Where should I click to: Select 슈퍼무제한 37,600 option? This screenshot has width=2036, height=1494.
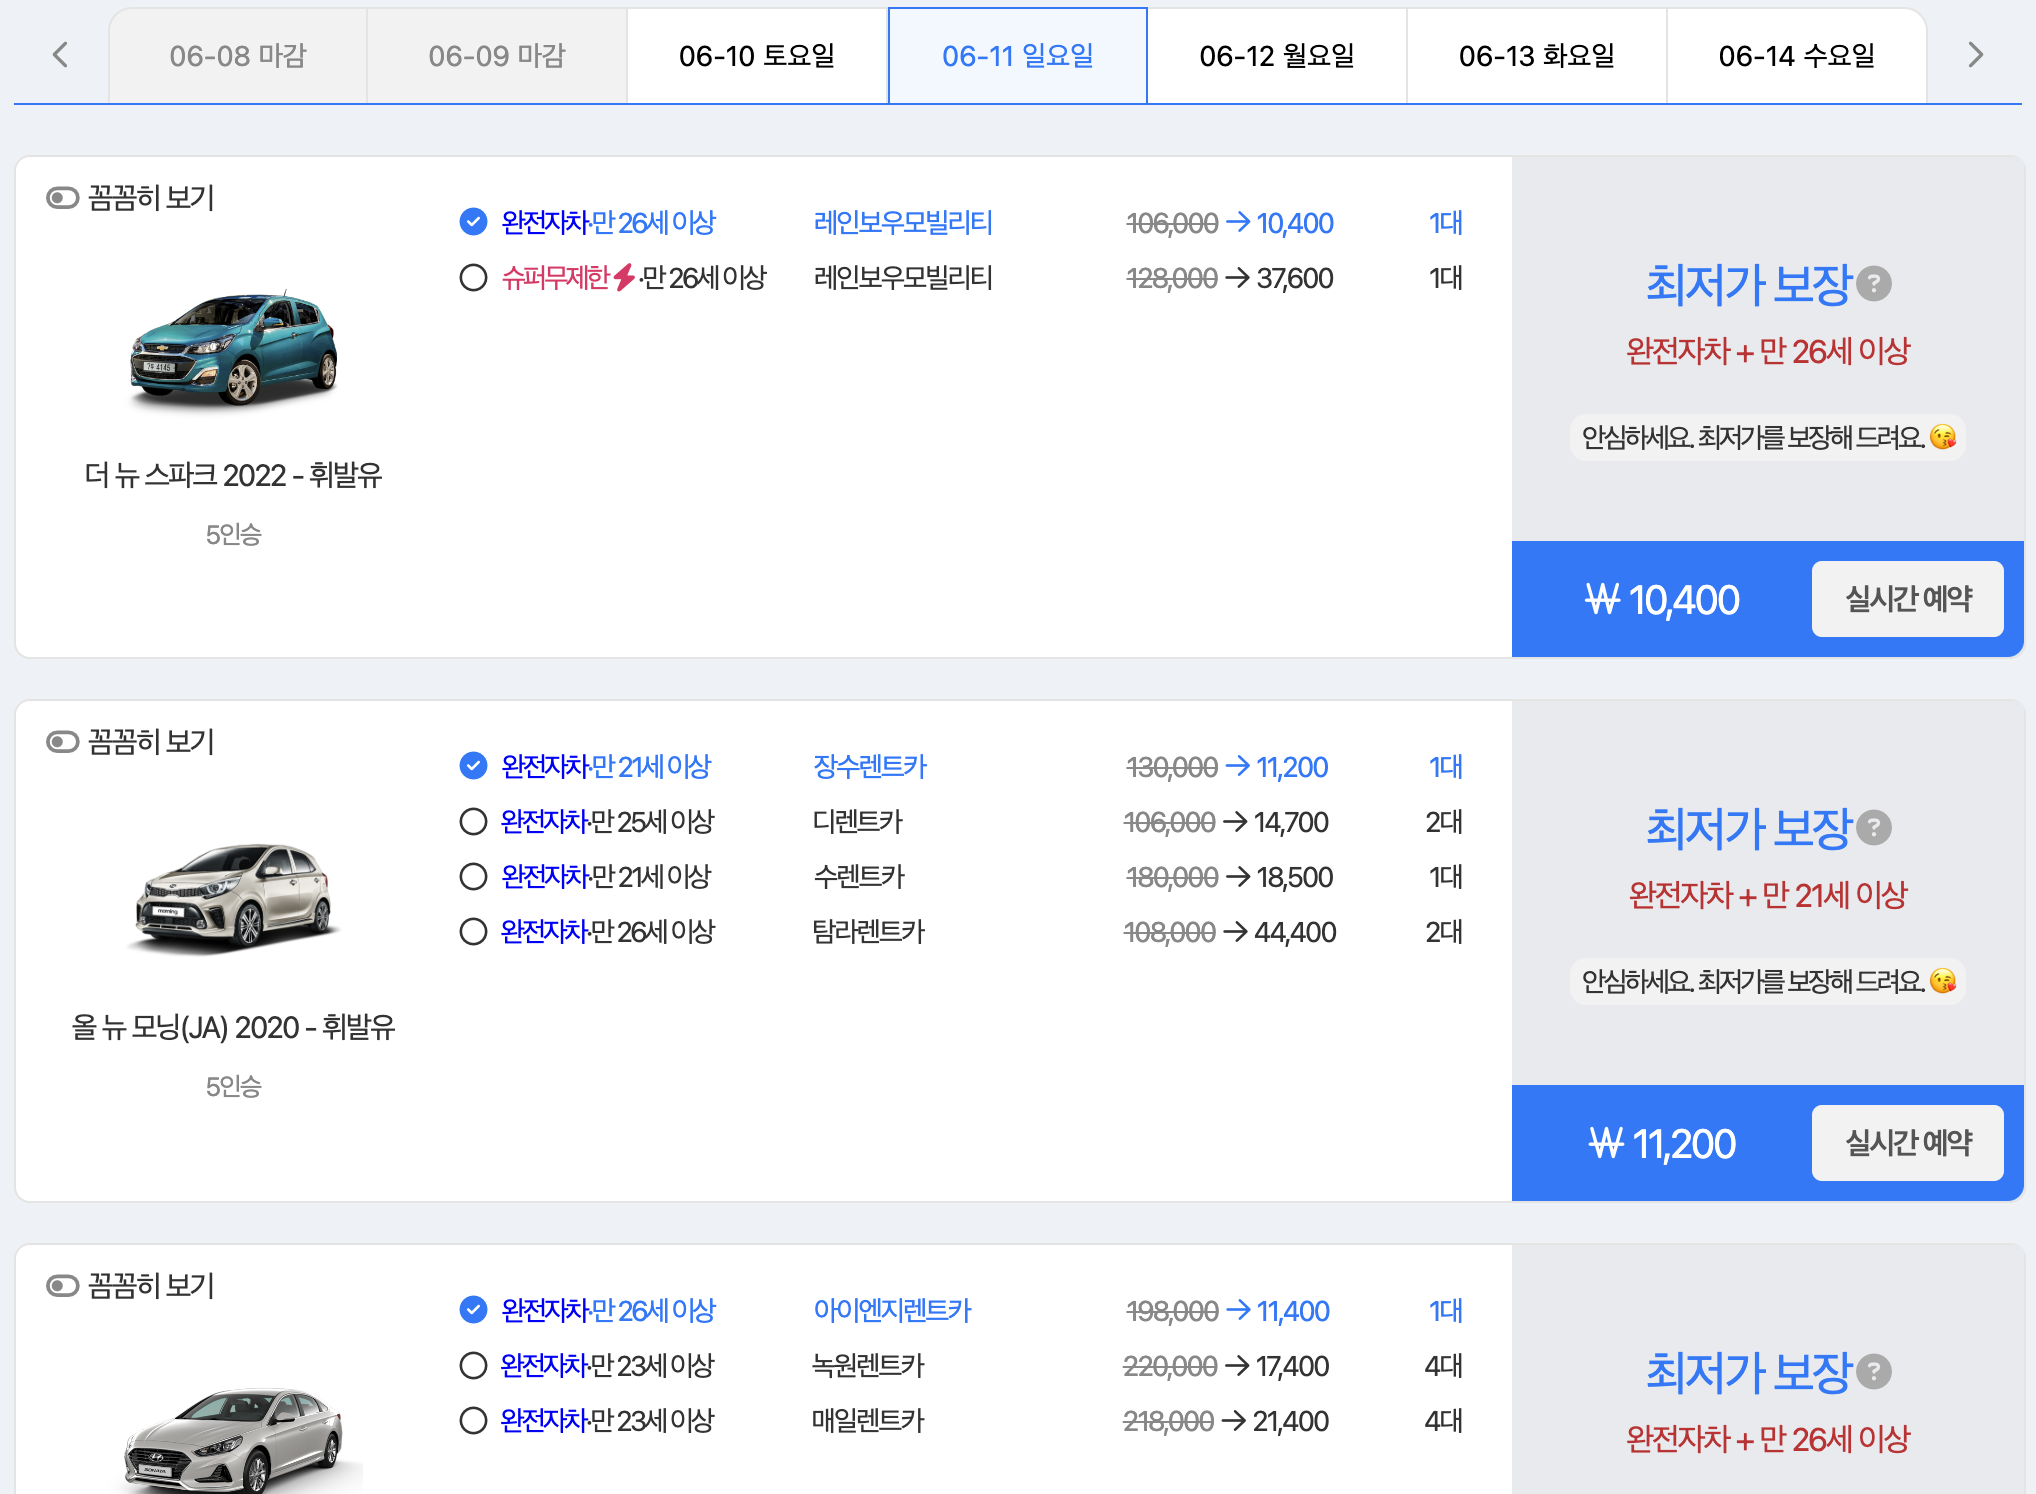tap(473, 277)
